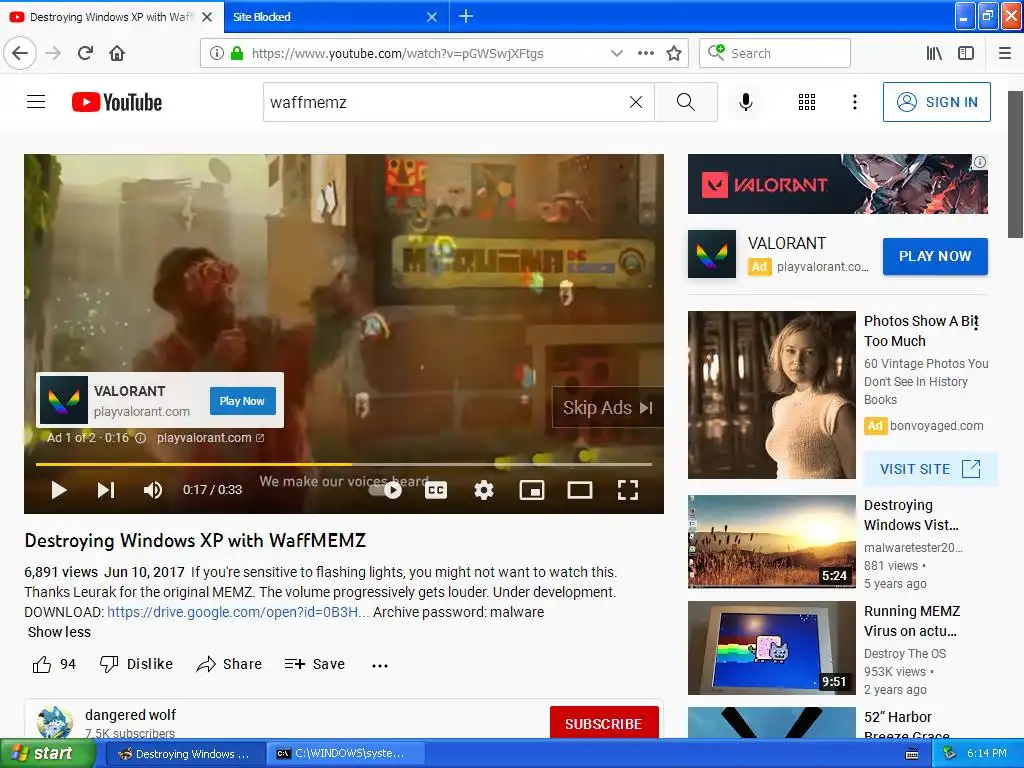This screenshot has width=1024, height=768.
Task: Toggle Firefox sidebar icon
Action: 966,53
